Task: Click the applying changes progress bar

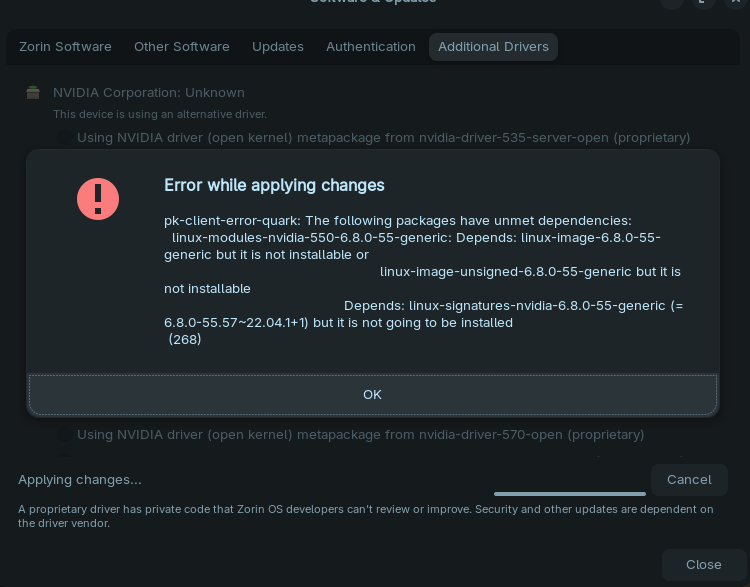Action: tap(570, 494)
